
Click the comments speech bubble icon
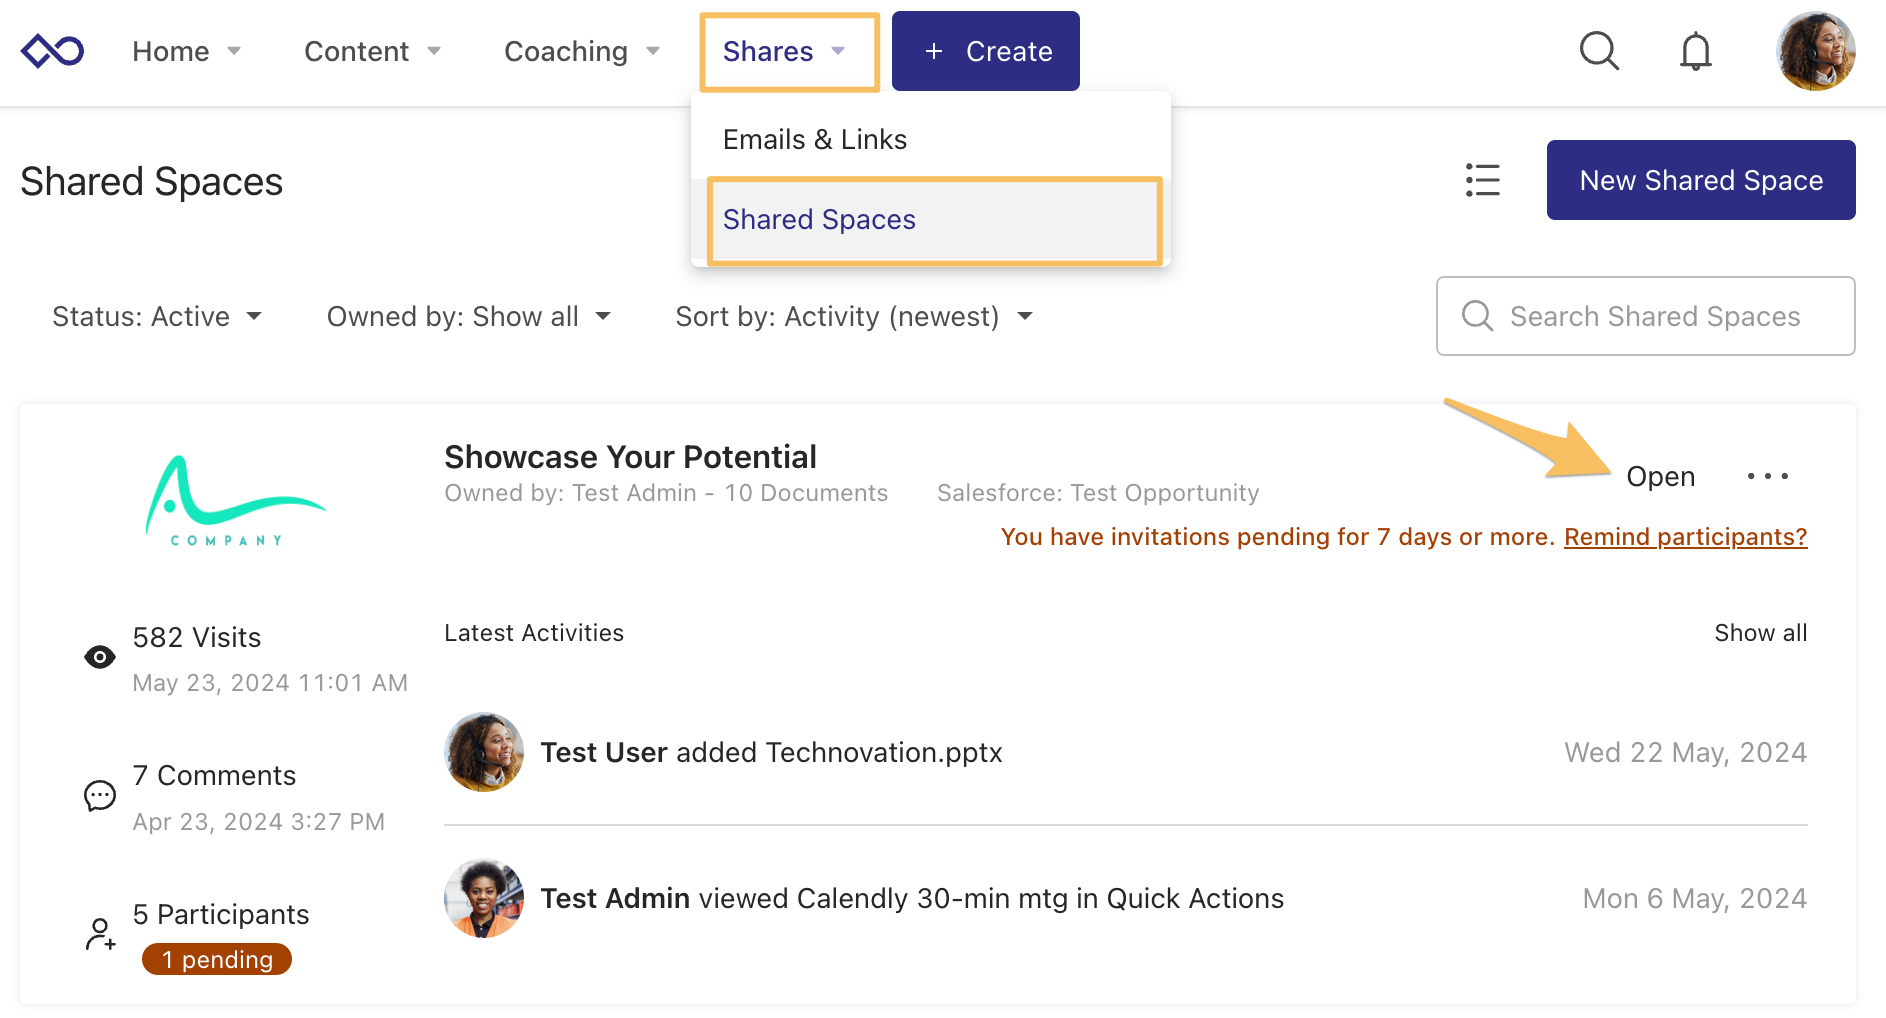point(100,796)
